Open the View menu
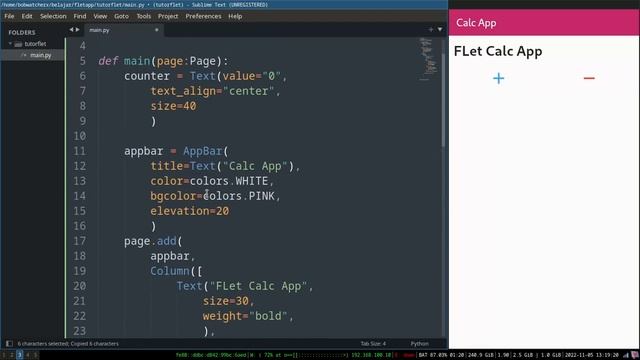Viewport: 640px width, 360px height. pyautogui.click(x=100, y=16)
